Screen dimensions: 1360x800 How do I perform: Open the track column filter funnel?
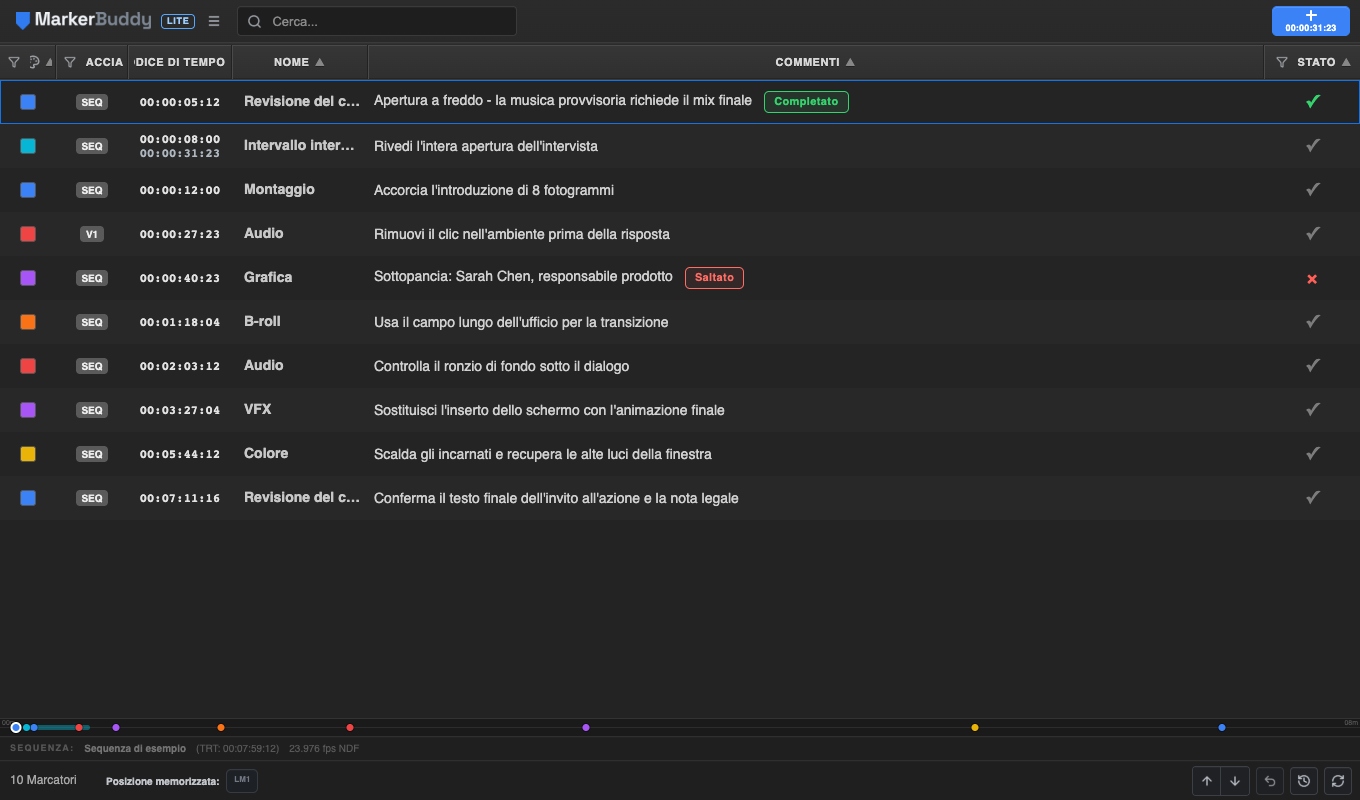tap(70, 62)
